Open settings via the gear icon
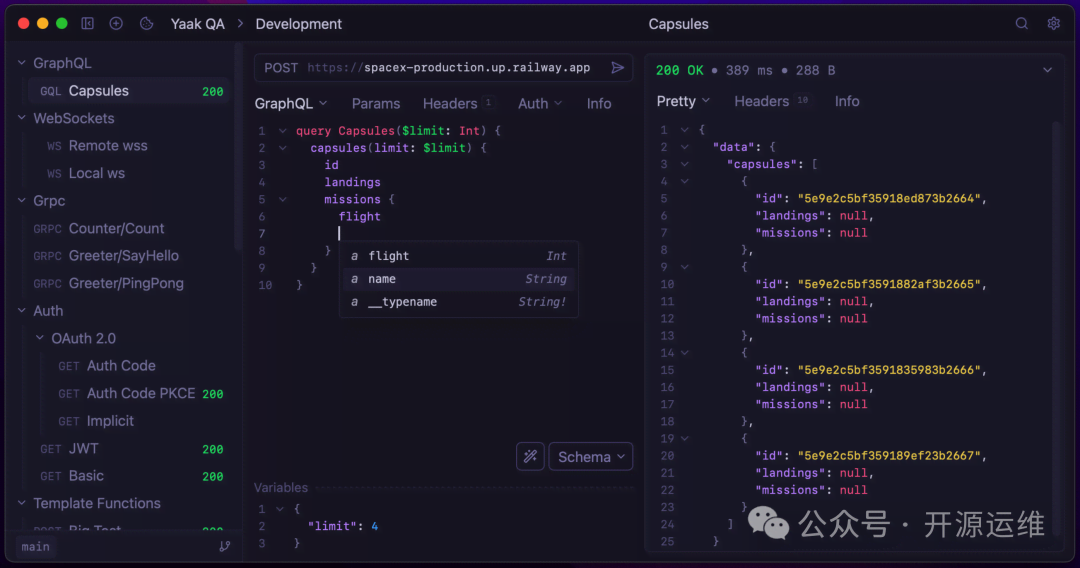Image resolution: width=1080 pixels, height=568 pixels. (1053, 23)
